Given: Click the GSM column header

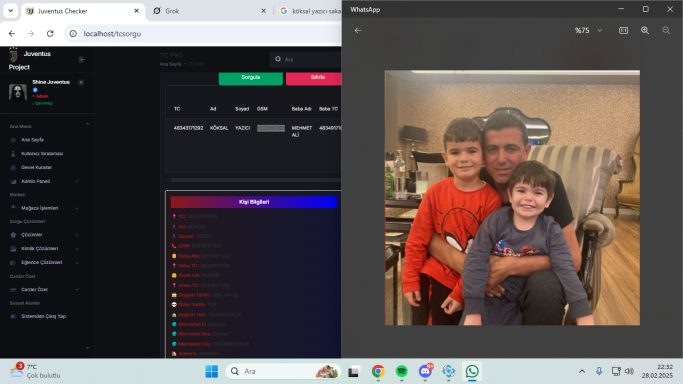Looking at the screenshot, I should point(262,109).
